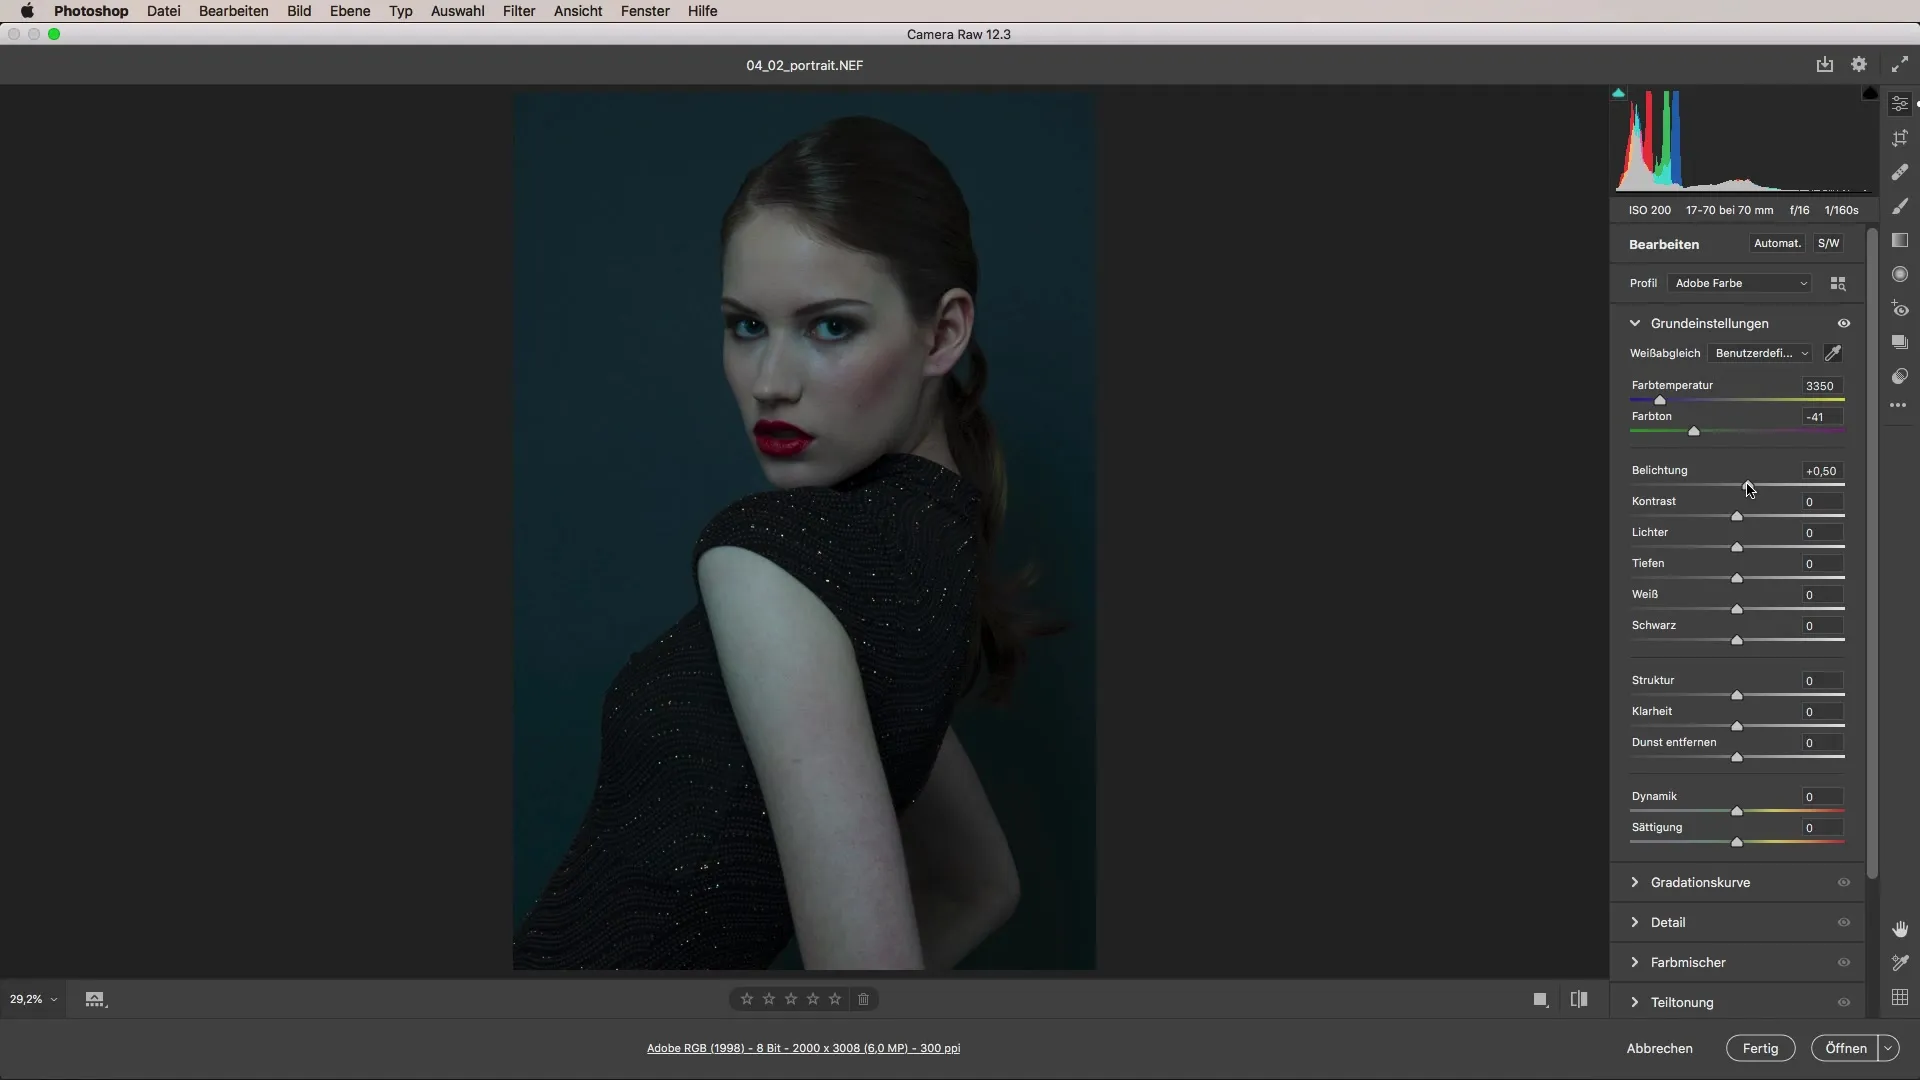
Task: Click the edit panel vertical scrollbar
Action: click(1872, 555)
